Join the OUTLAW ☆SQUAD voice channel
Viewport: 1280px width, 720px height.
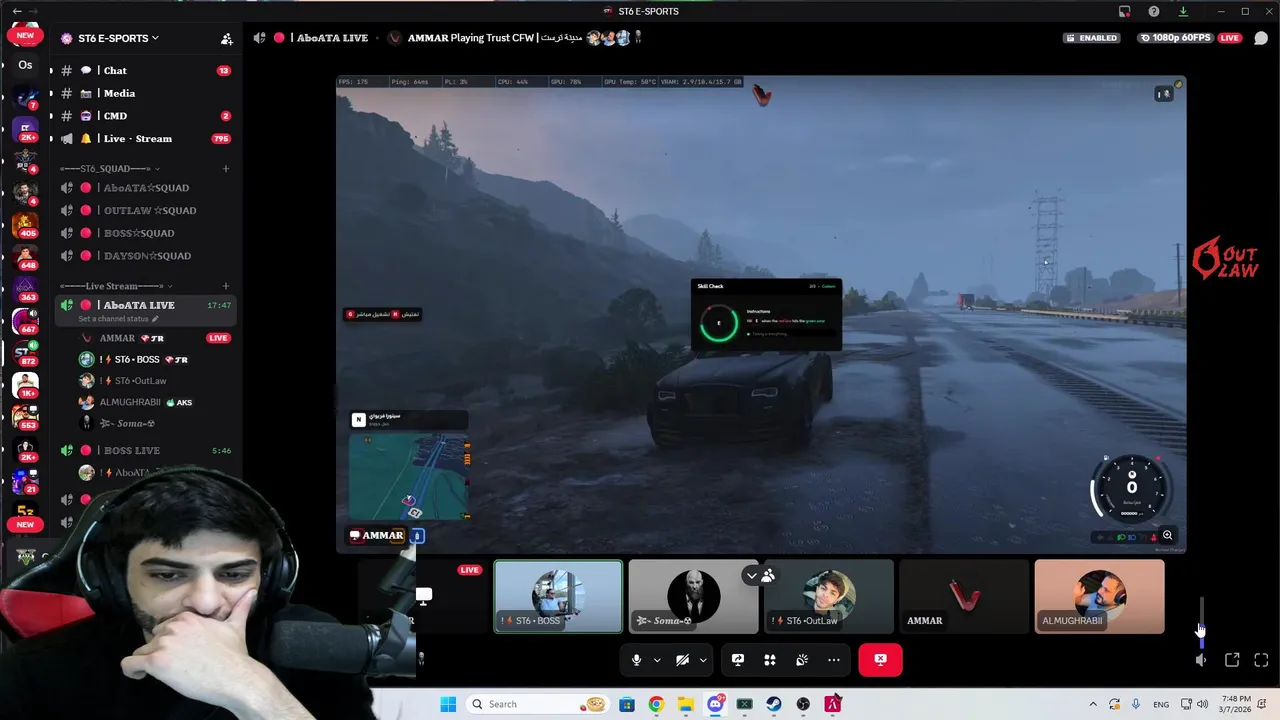[147, 211]
